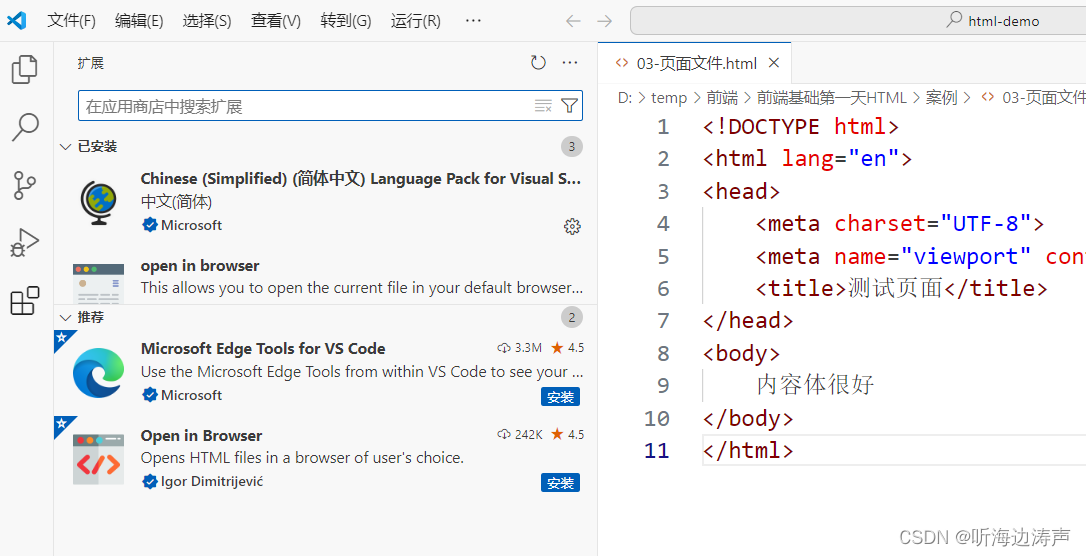Click the <!DOCTYPE html> line

click(801, 127)
